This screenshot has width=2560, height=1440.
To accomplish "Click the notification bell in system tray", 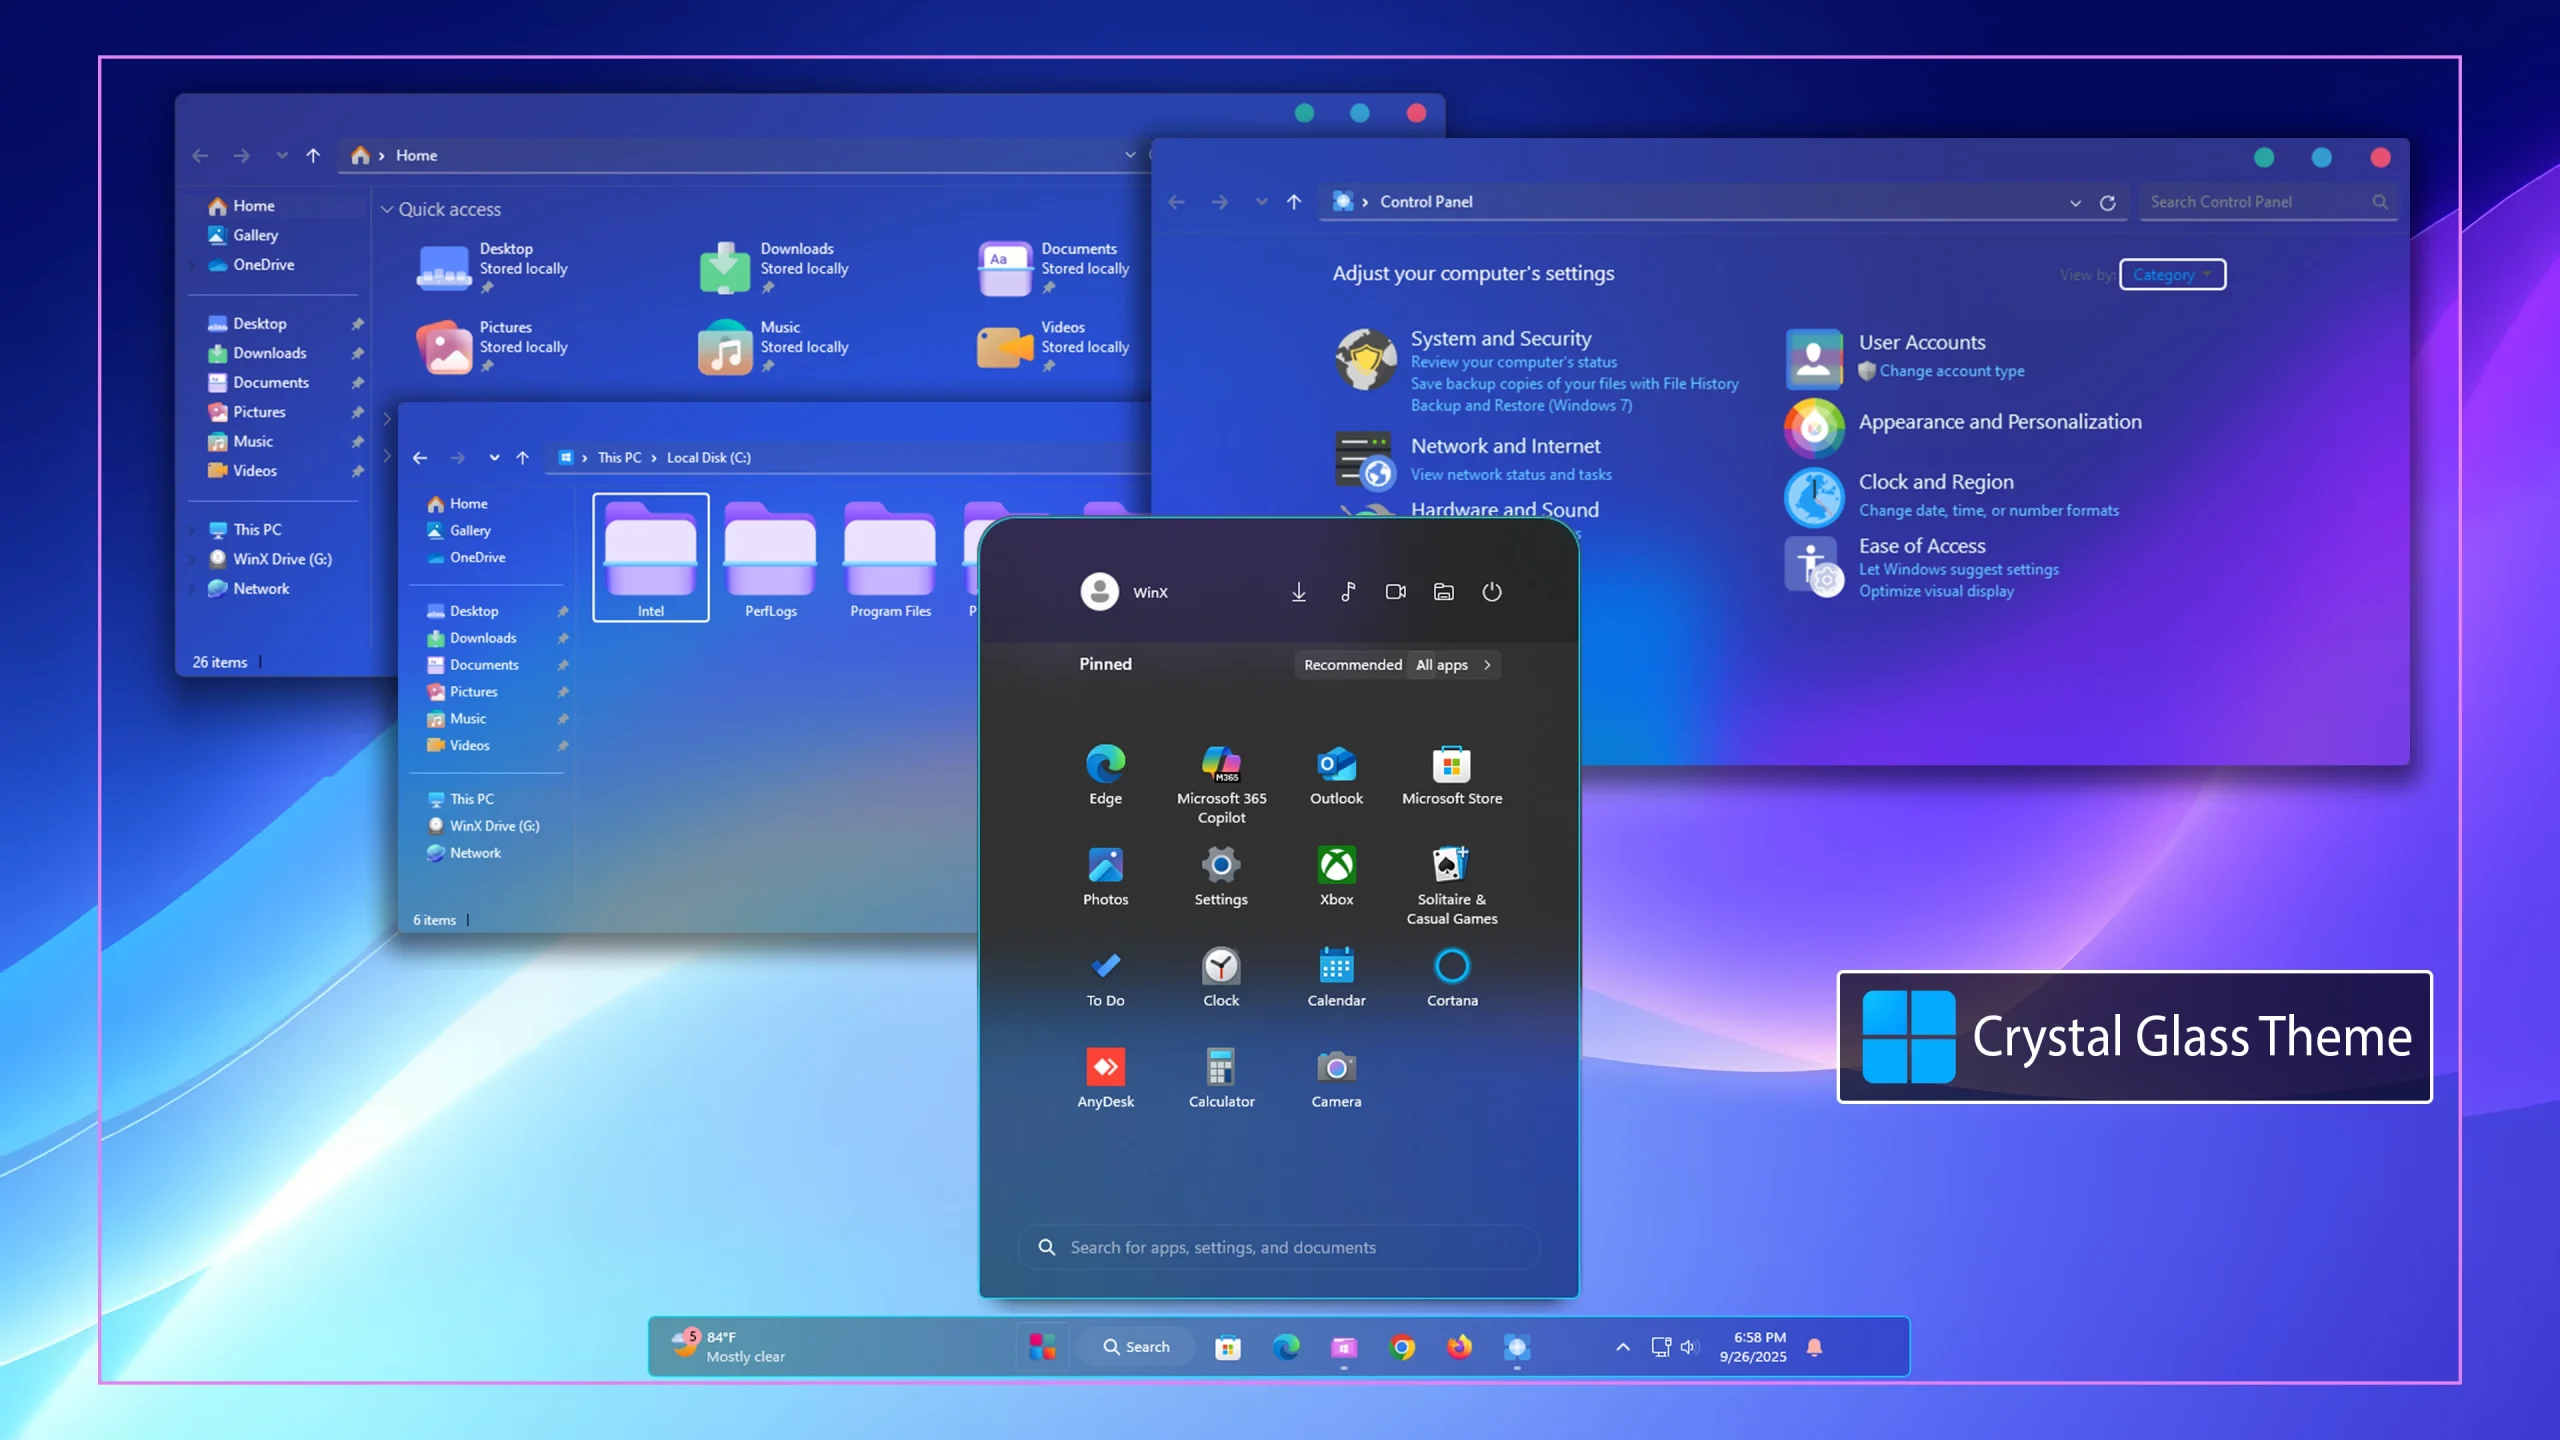I will 1814,1347.
